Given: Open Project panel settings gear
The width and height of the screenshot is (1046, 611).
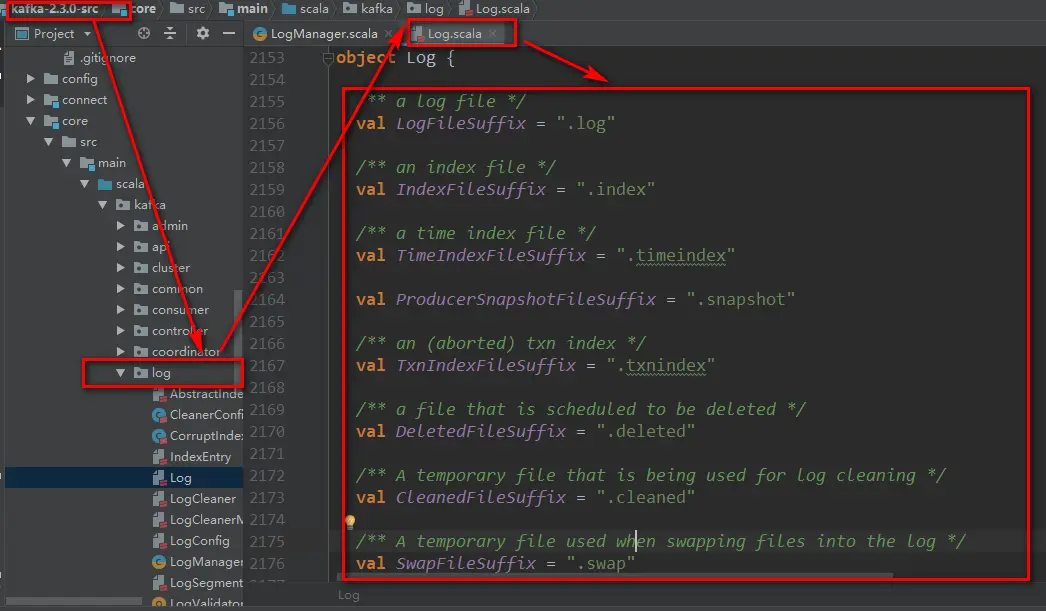Looking at the screenshot, I should 203,33.
